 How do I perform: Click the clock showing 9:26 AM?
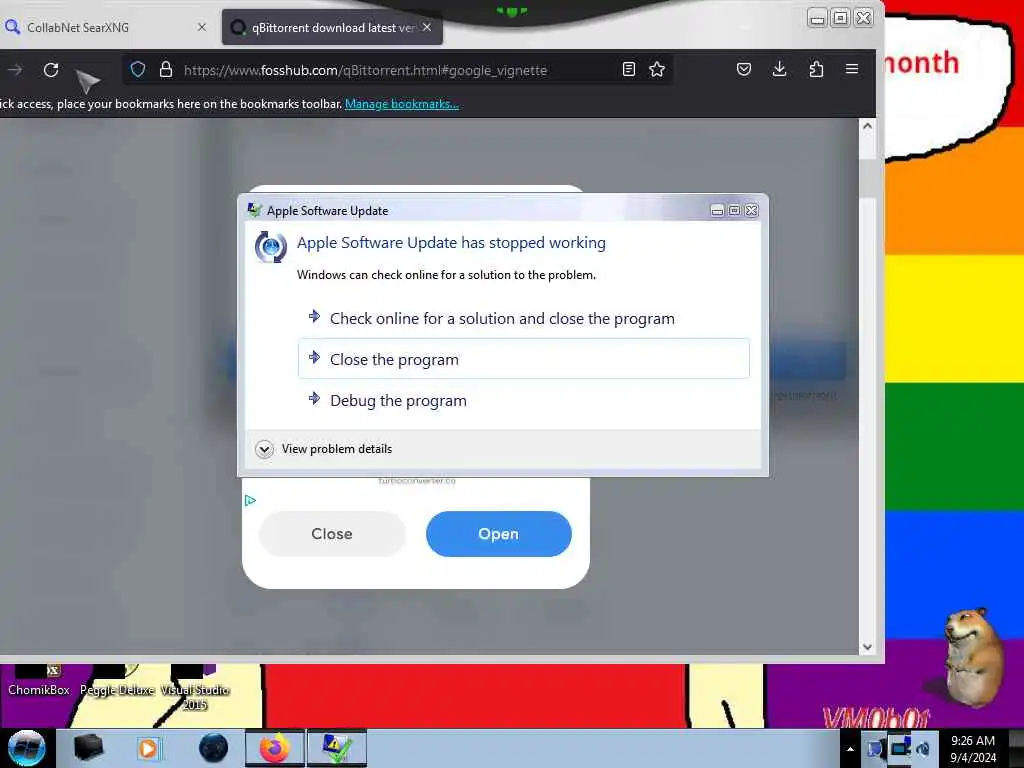tap(972, 748)
